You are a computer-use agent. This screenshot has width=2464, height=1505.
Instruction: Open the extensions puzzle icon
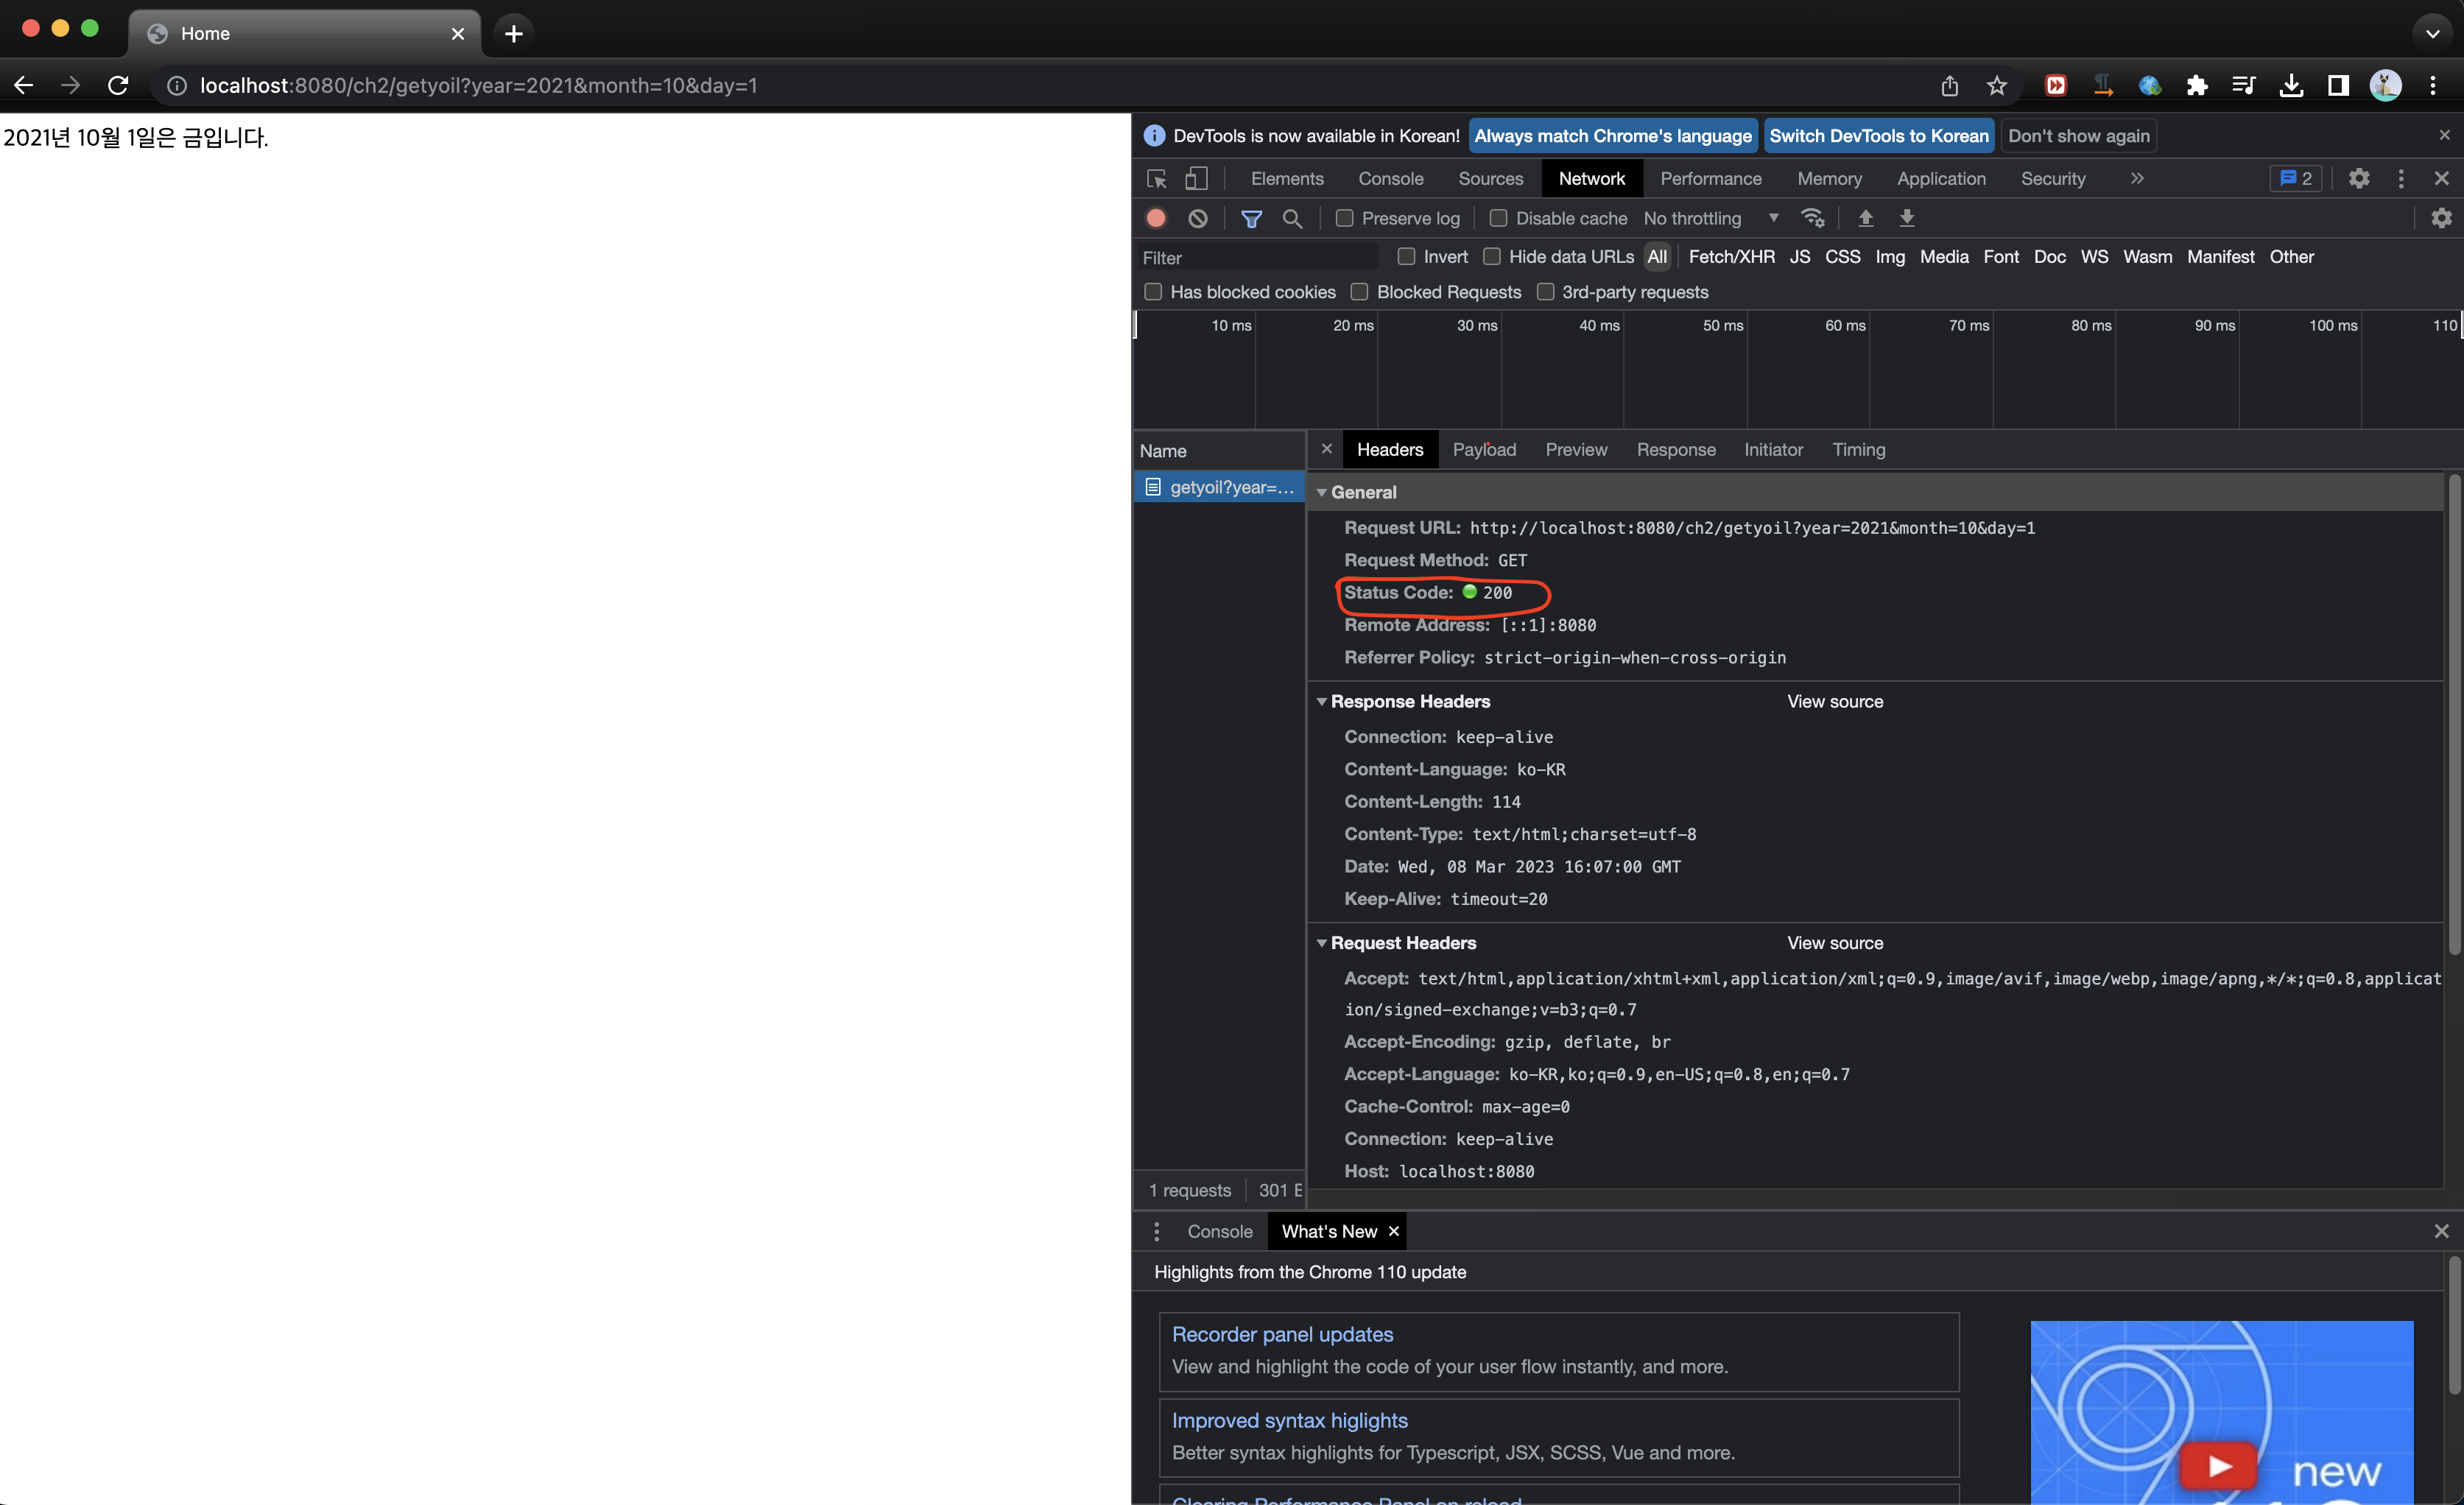click(x=2196, y=86)
